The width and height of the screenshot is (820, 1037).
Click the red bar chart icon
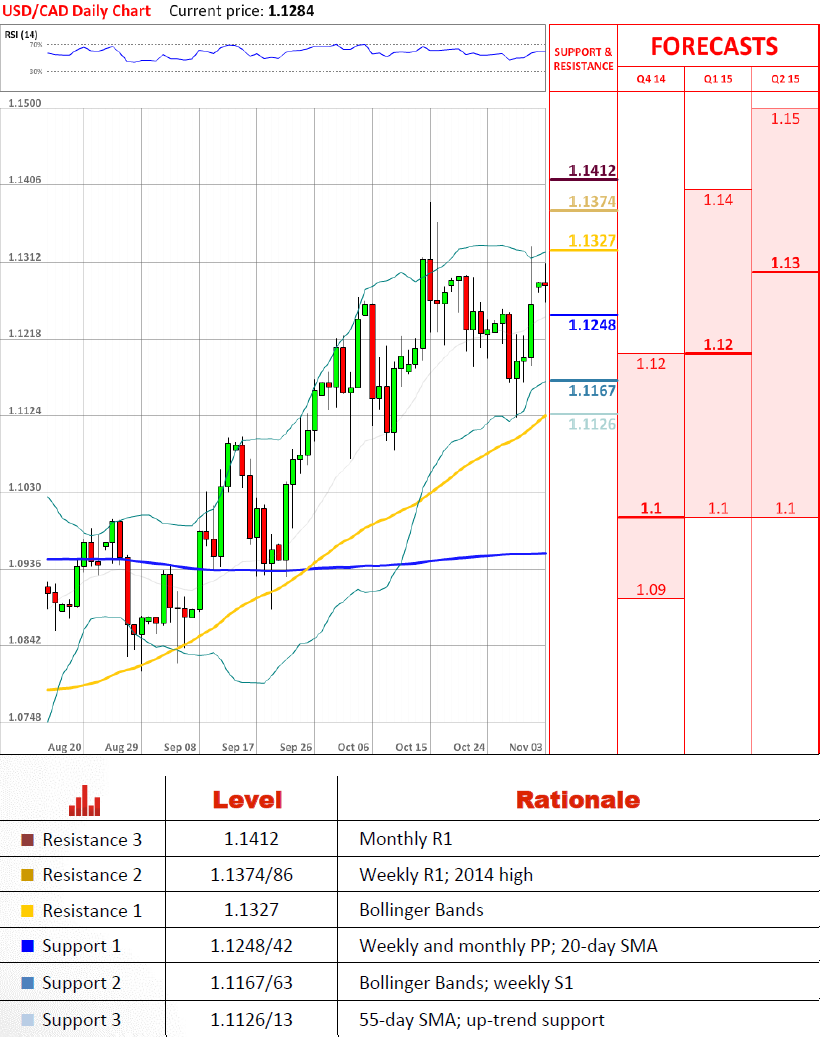[x=85, y=800]
